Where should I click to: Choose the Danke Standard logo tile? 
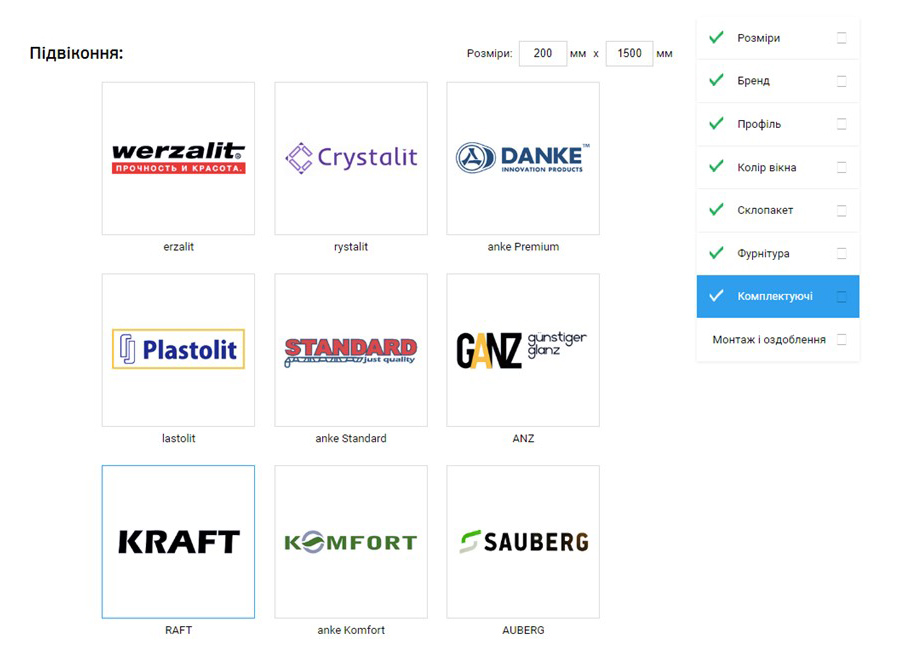(x=351, y=350)
